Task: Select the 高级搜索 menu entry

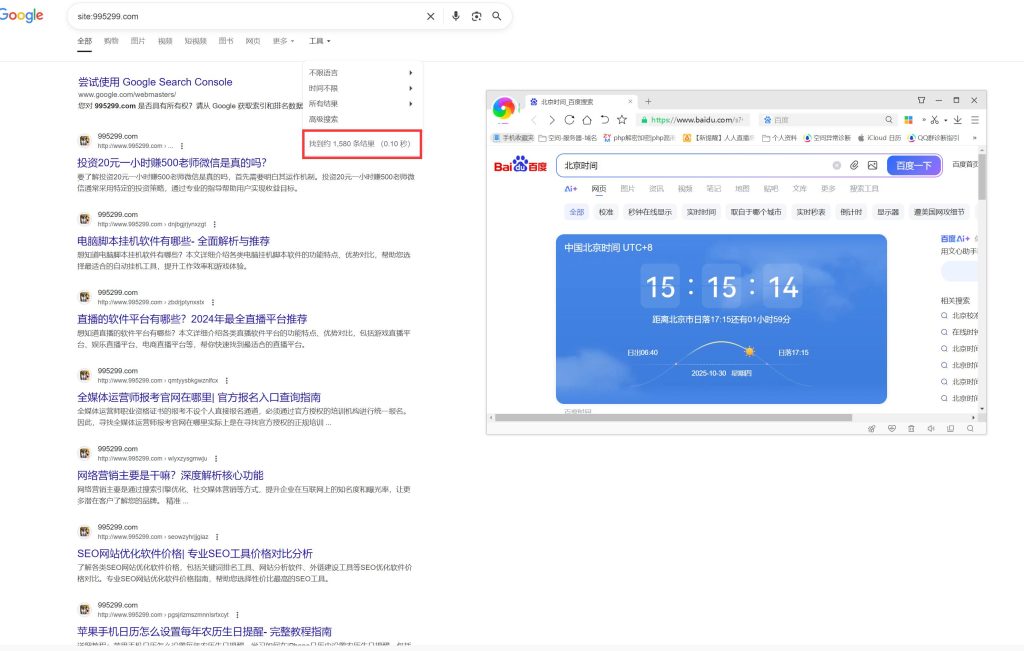Action: [x=323, y=119]
